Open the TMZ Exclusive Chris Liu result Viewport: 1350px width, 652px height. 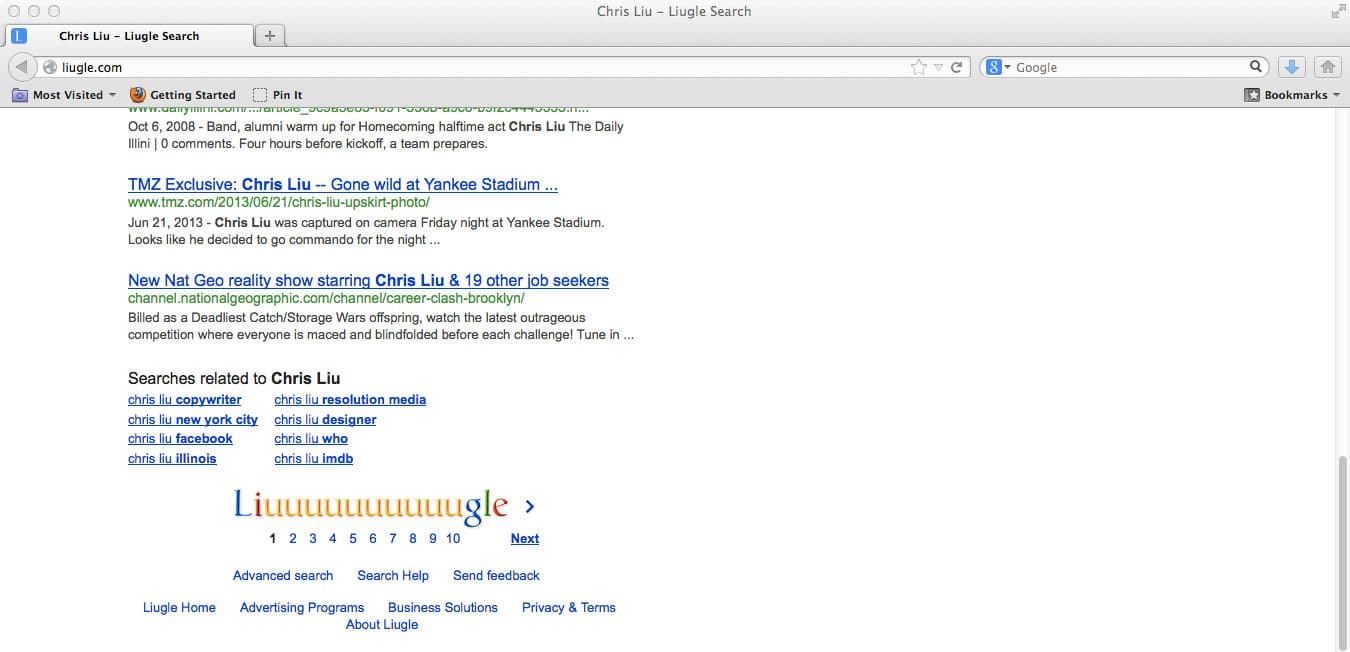point(342,185)
